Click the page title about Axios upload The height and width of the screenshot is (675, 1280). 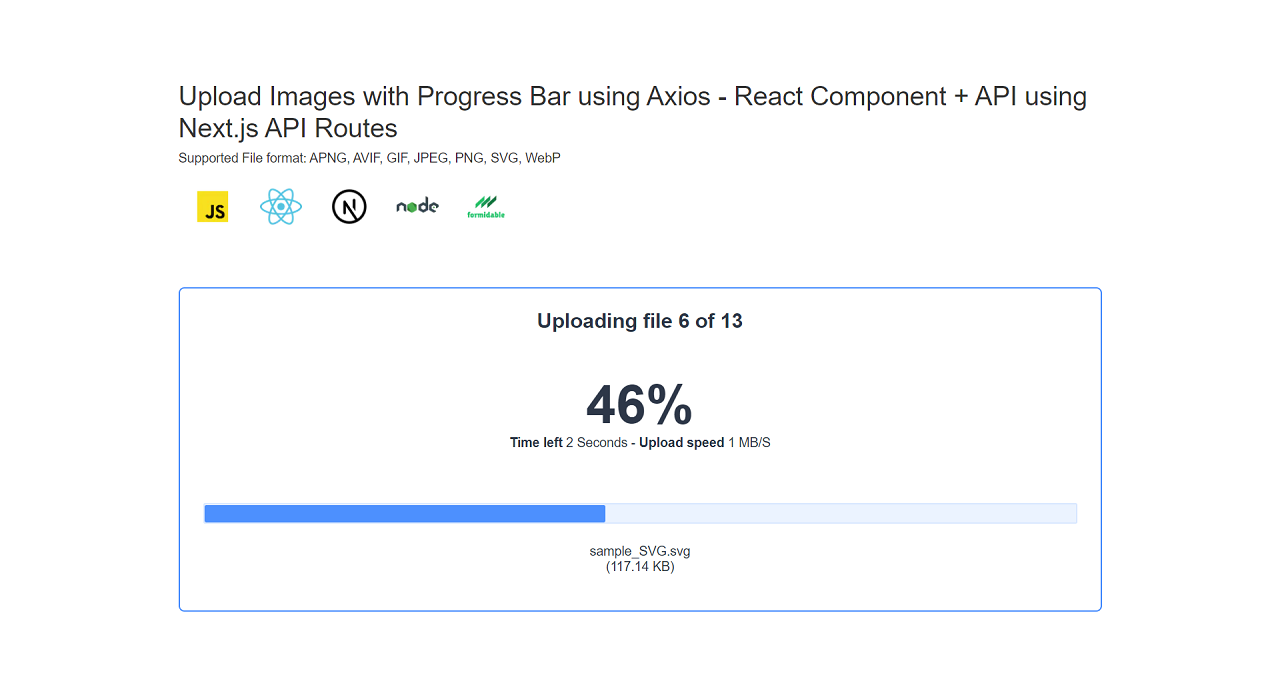[633, 112]
